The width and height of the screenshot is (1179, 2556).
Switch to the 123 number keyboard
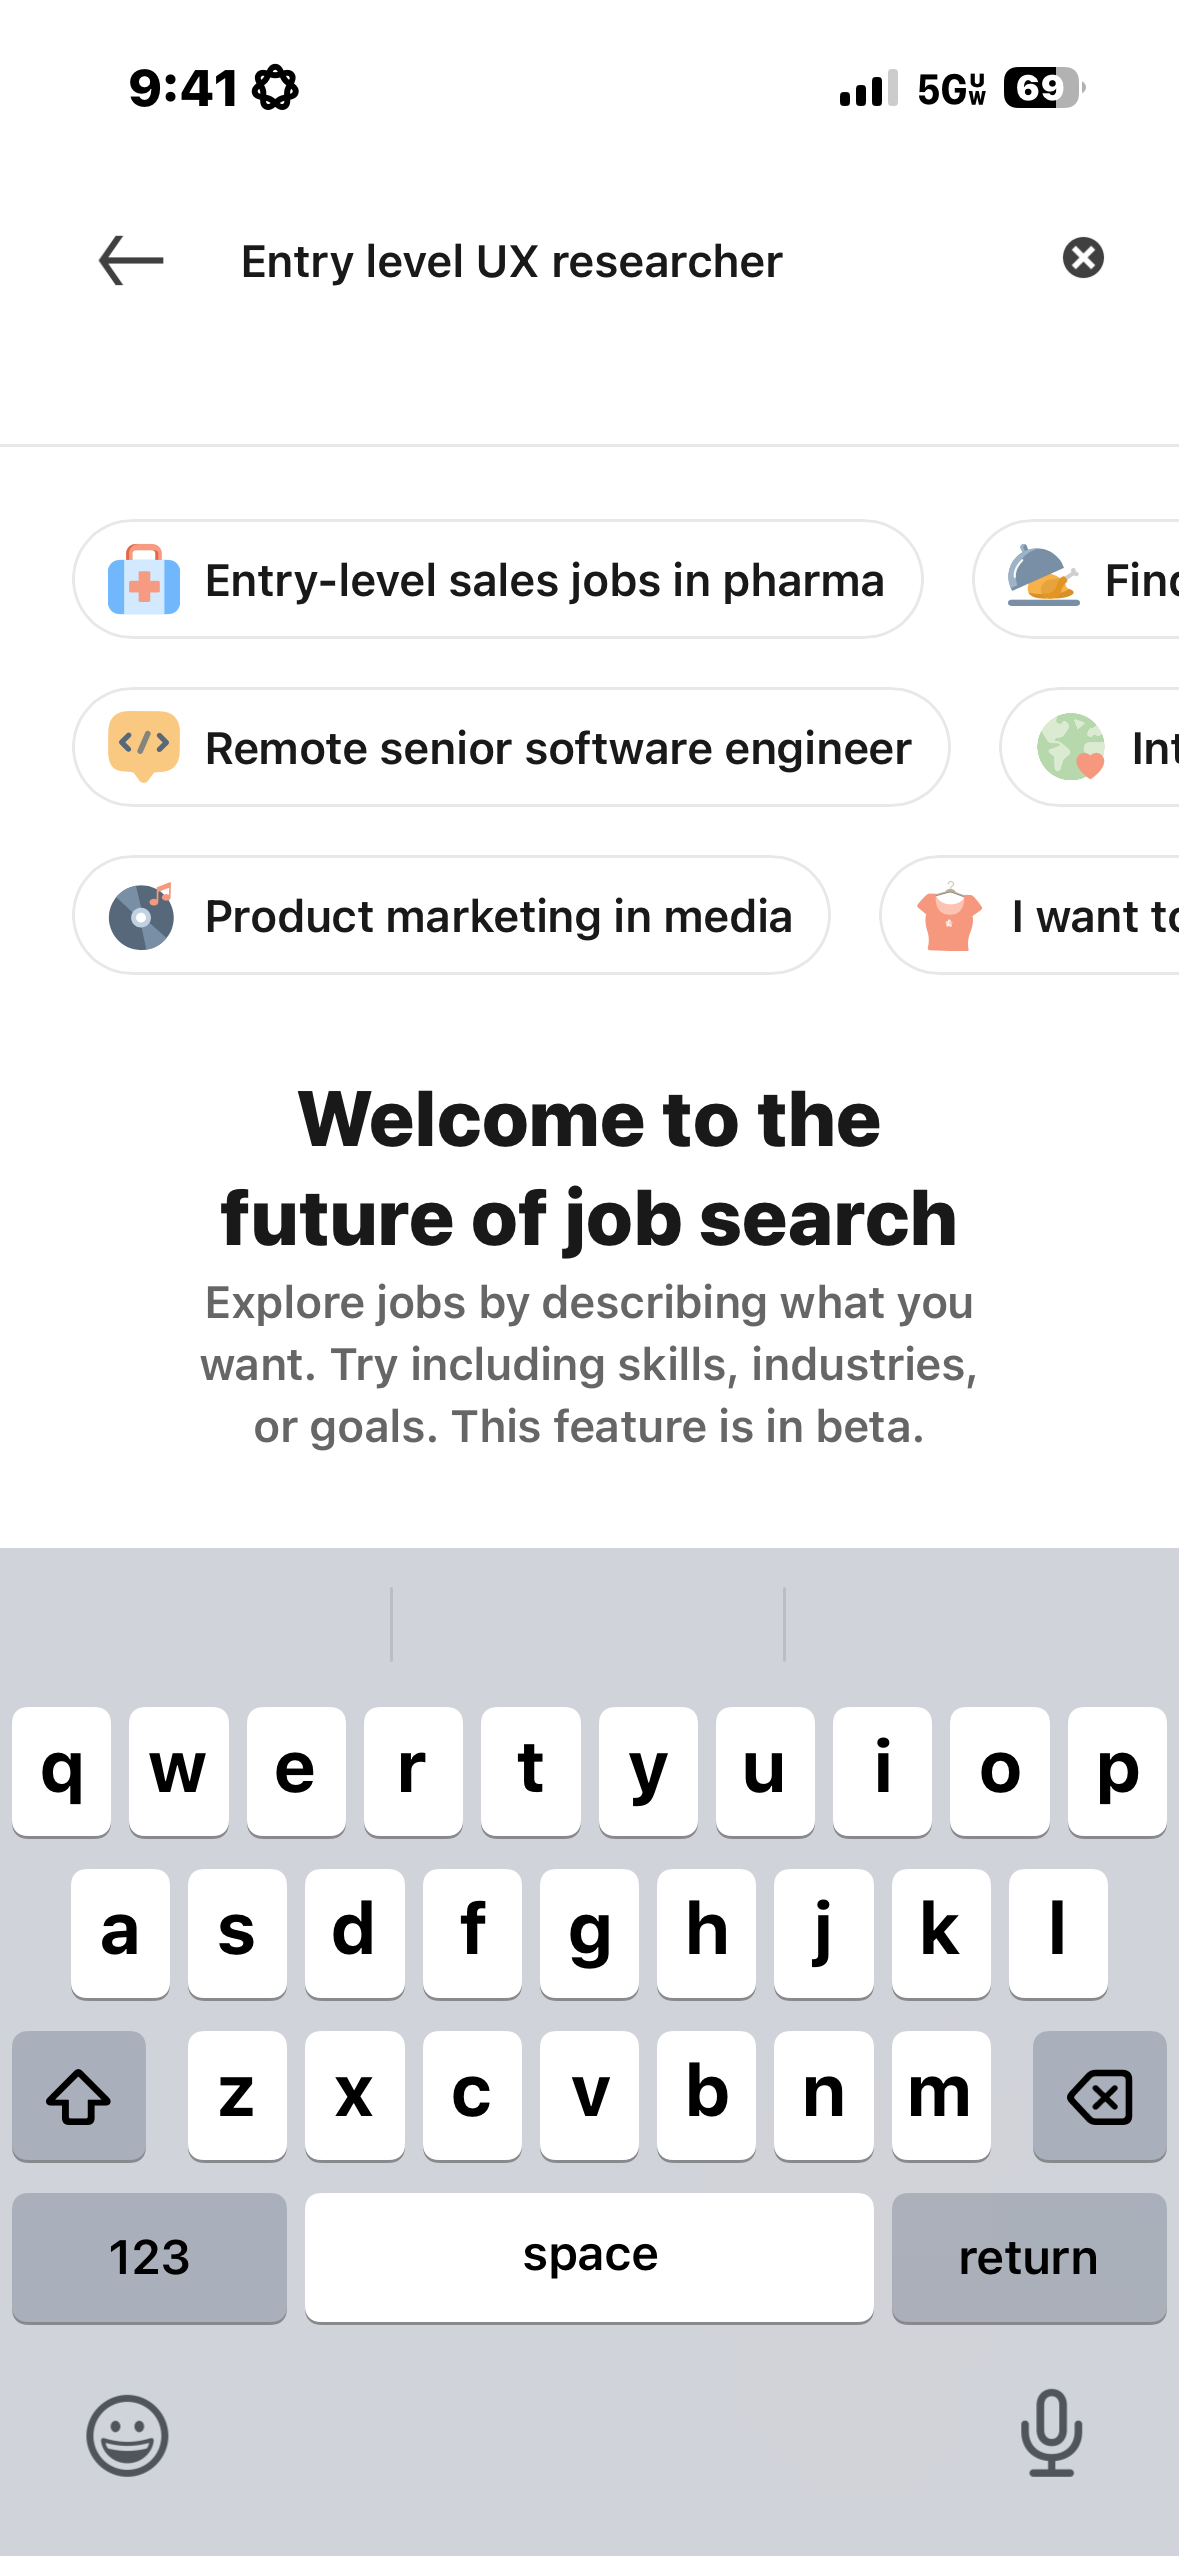[149, 2257]
